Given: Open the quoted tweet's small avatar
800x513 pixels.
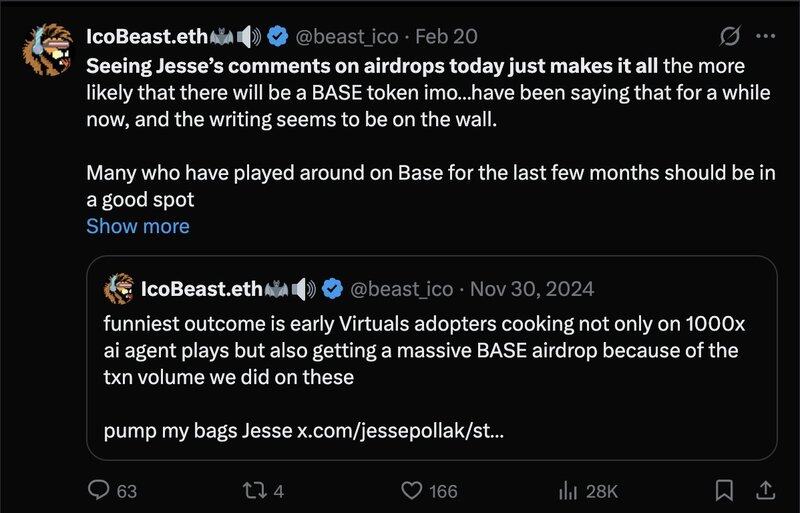Looking at the screenshot, I should click(119, 288).
